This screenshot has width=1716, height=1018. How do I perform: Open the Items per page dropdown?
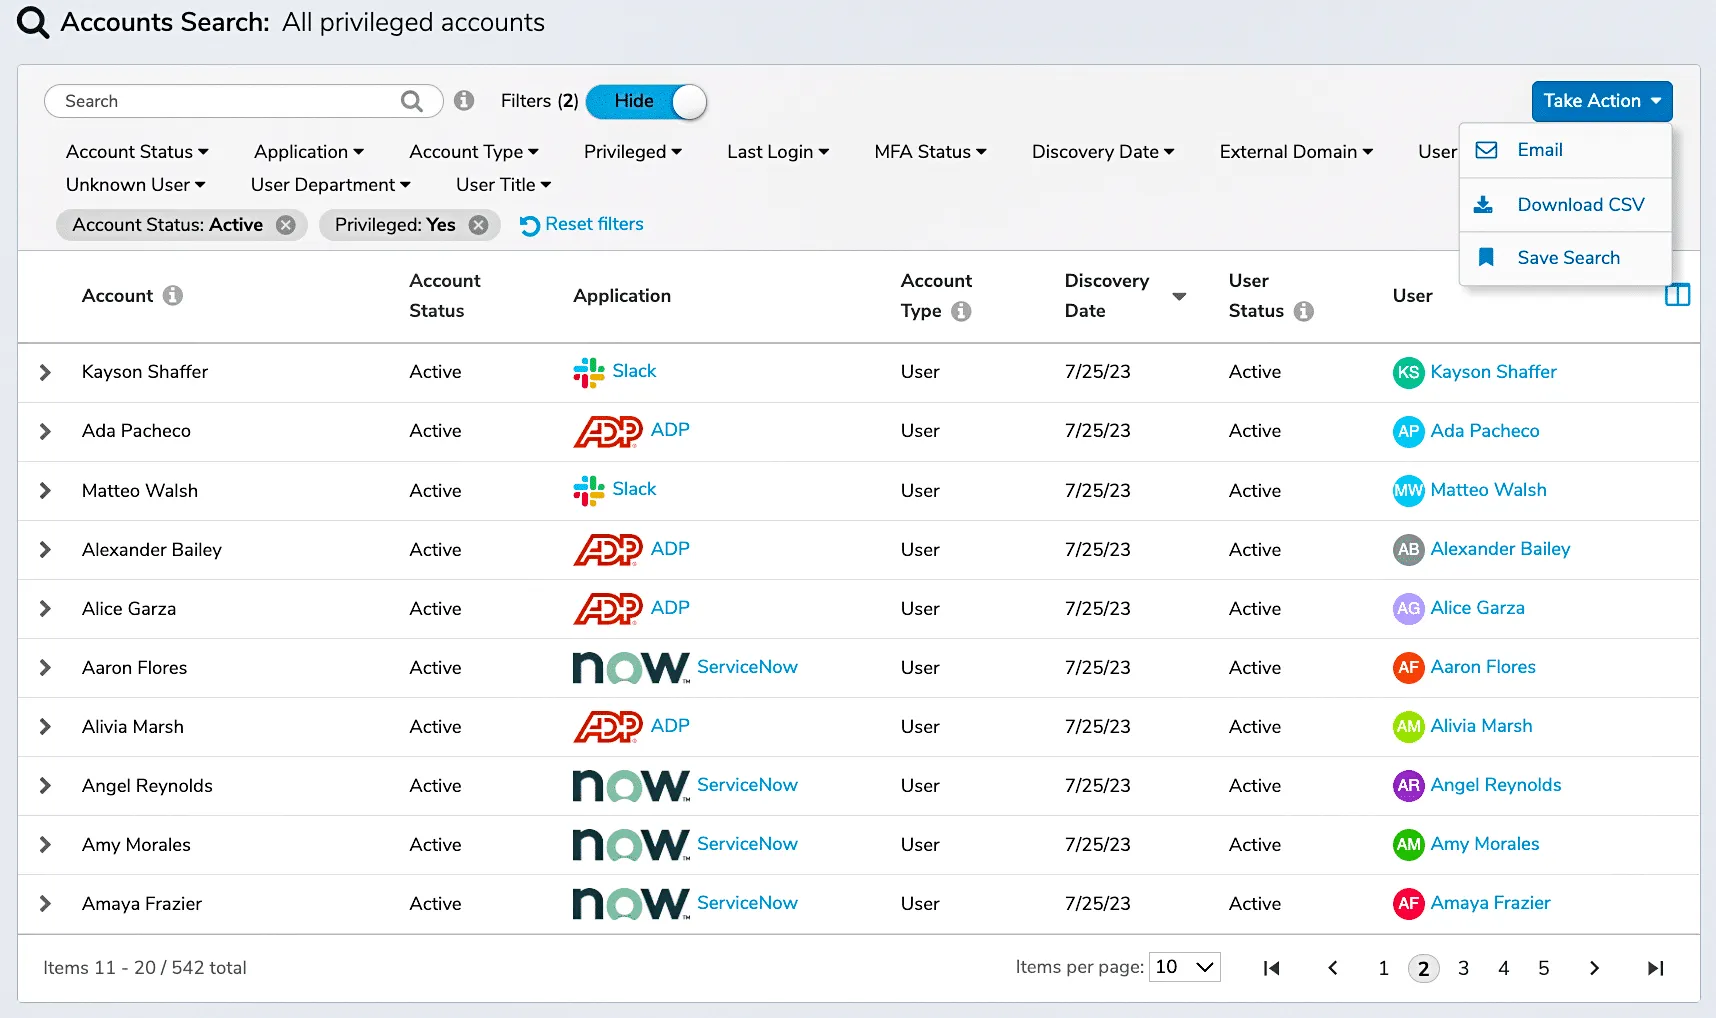pyautogui.click(x=1184, y=967)
